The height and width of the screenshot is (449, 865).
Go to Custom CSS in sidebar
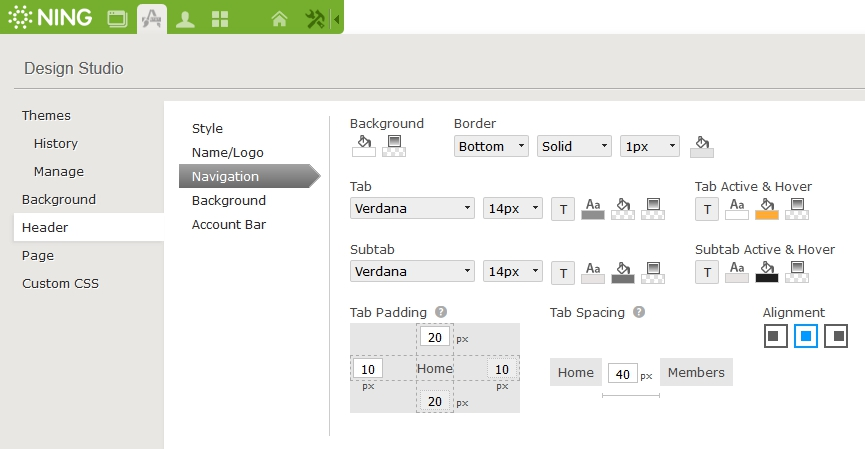pos(60,283)
